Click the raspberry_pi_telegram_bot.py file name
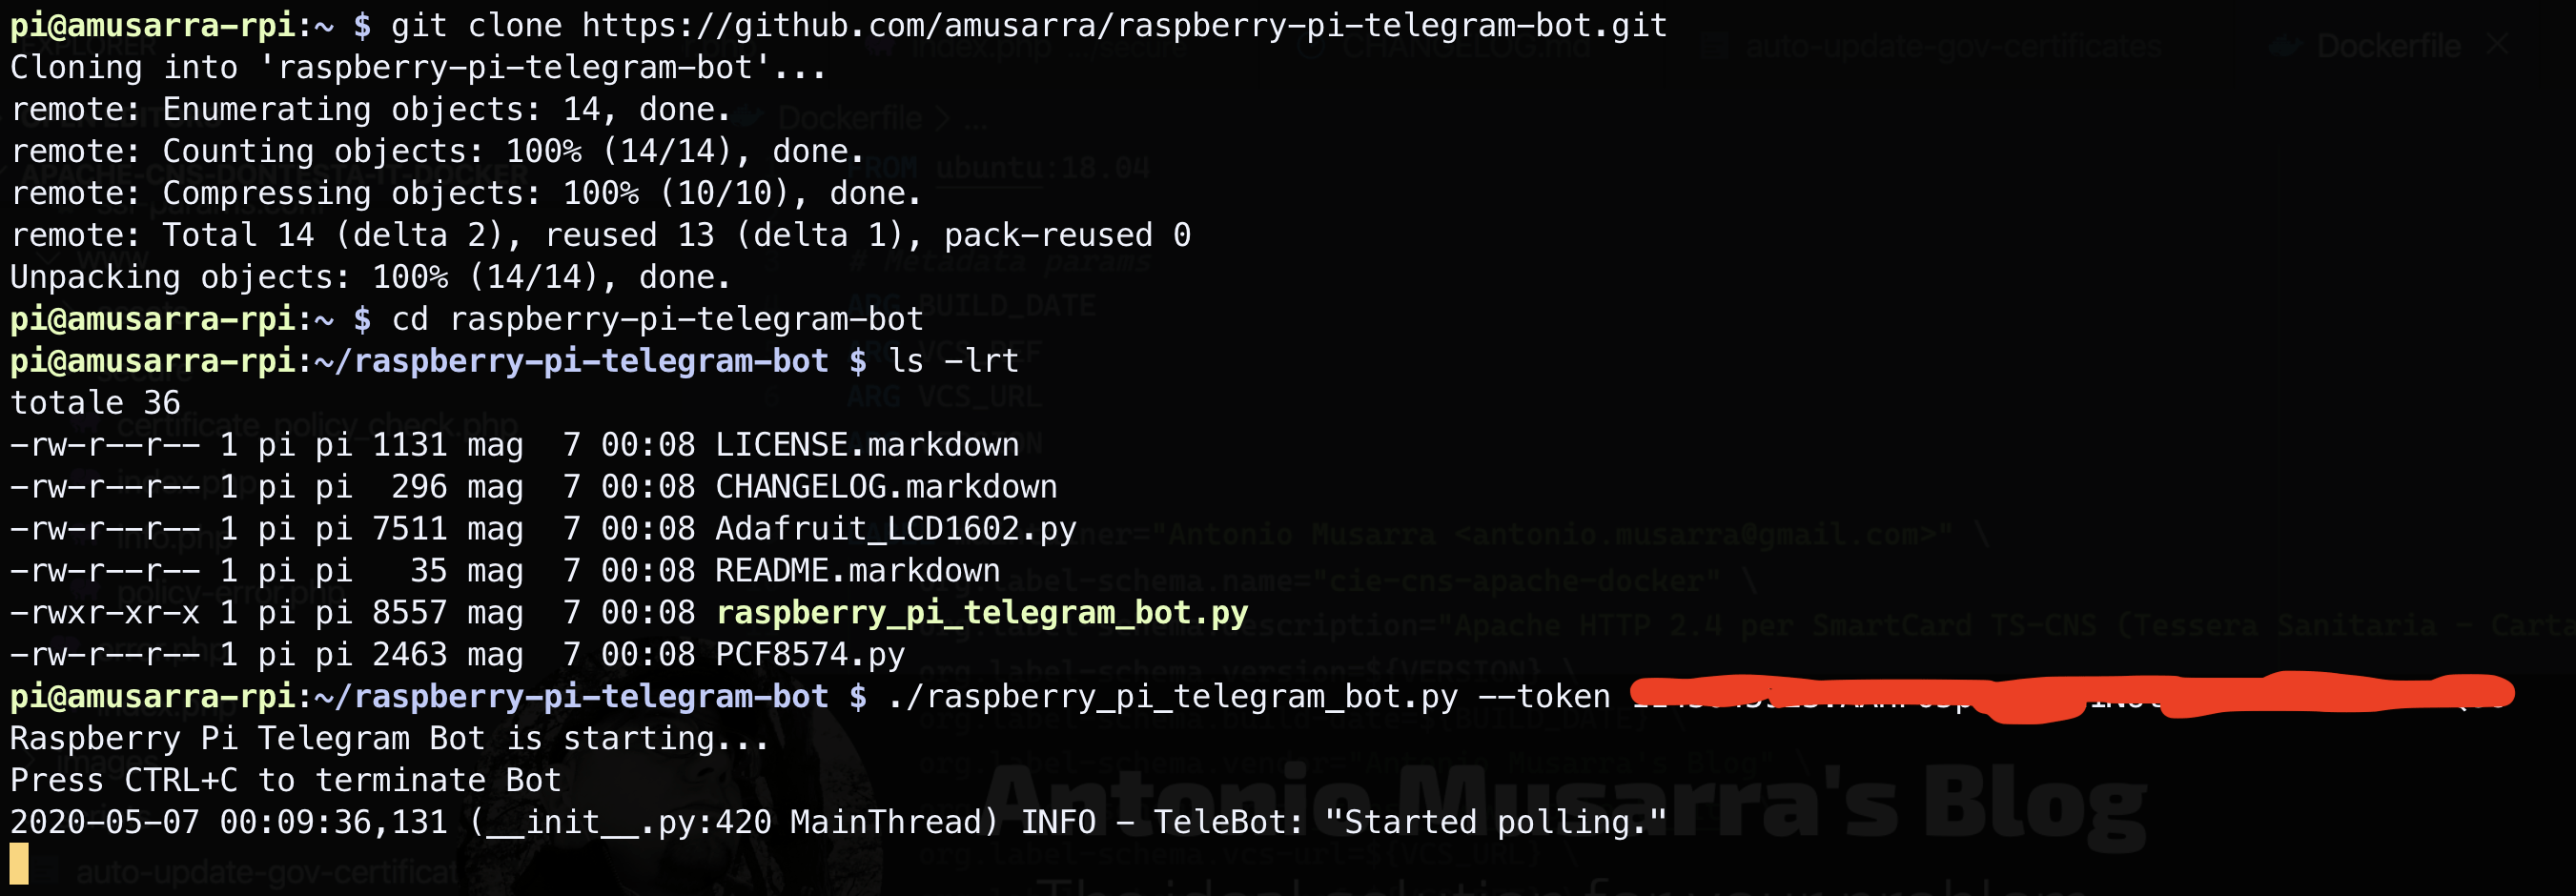 (x=982, y=613)
